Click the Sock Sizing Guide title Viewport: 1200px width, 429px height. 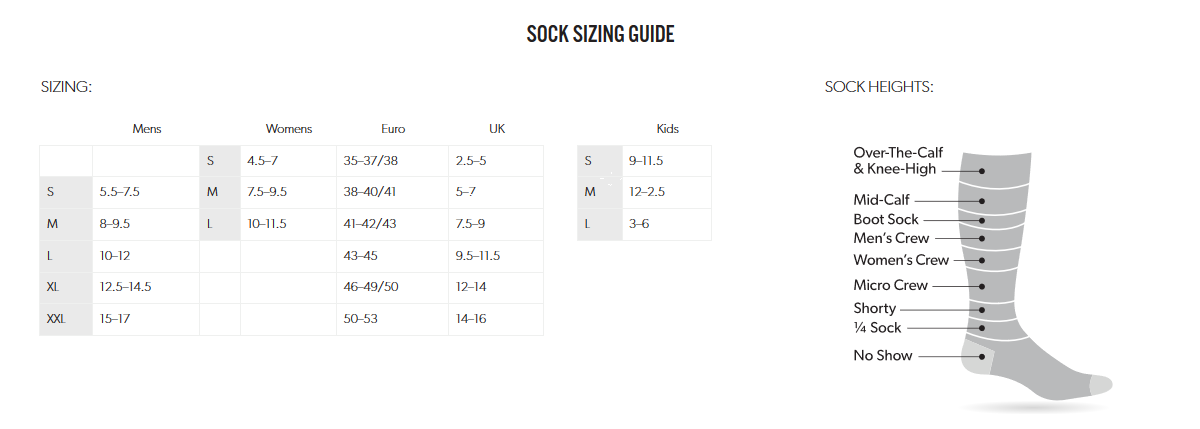pos(600,35)
